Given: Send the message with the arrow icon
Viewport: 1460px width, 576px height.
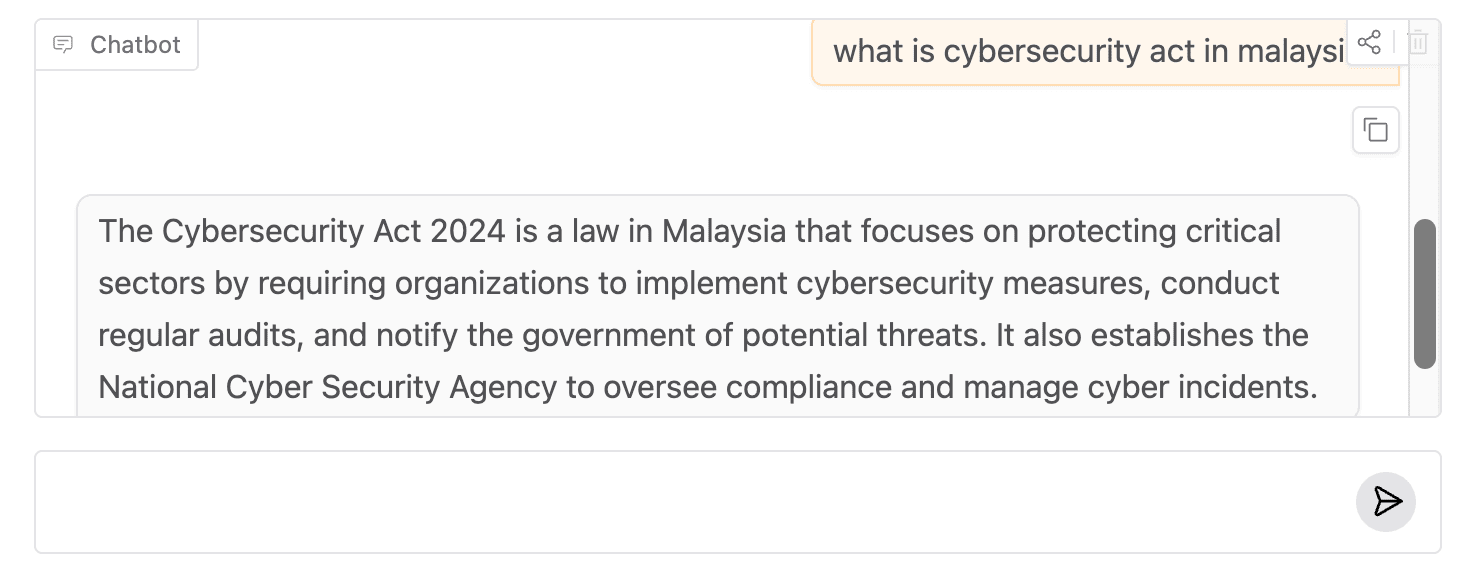Looking at the screenshot, I should pos(1386,501).
